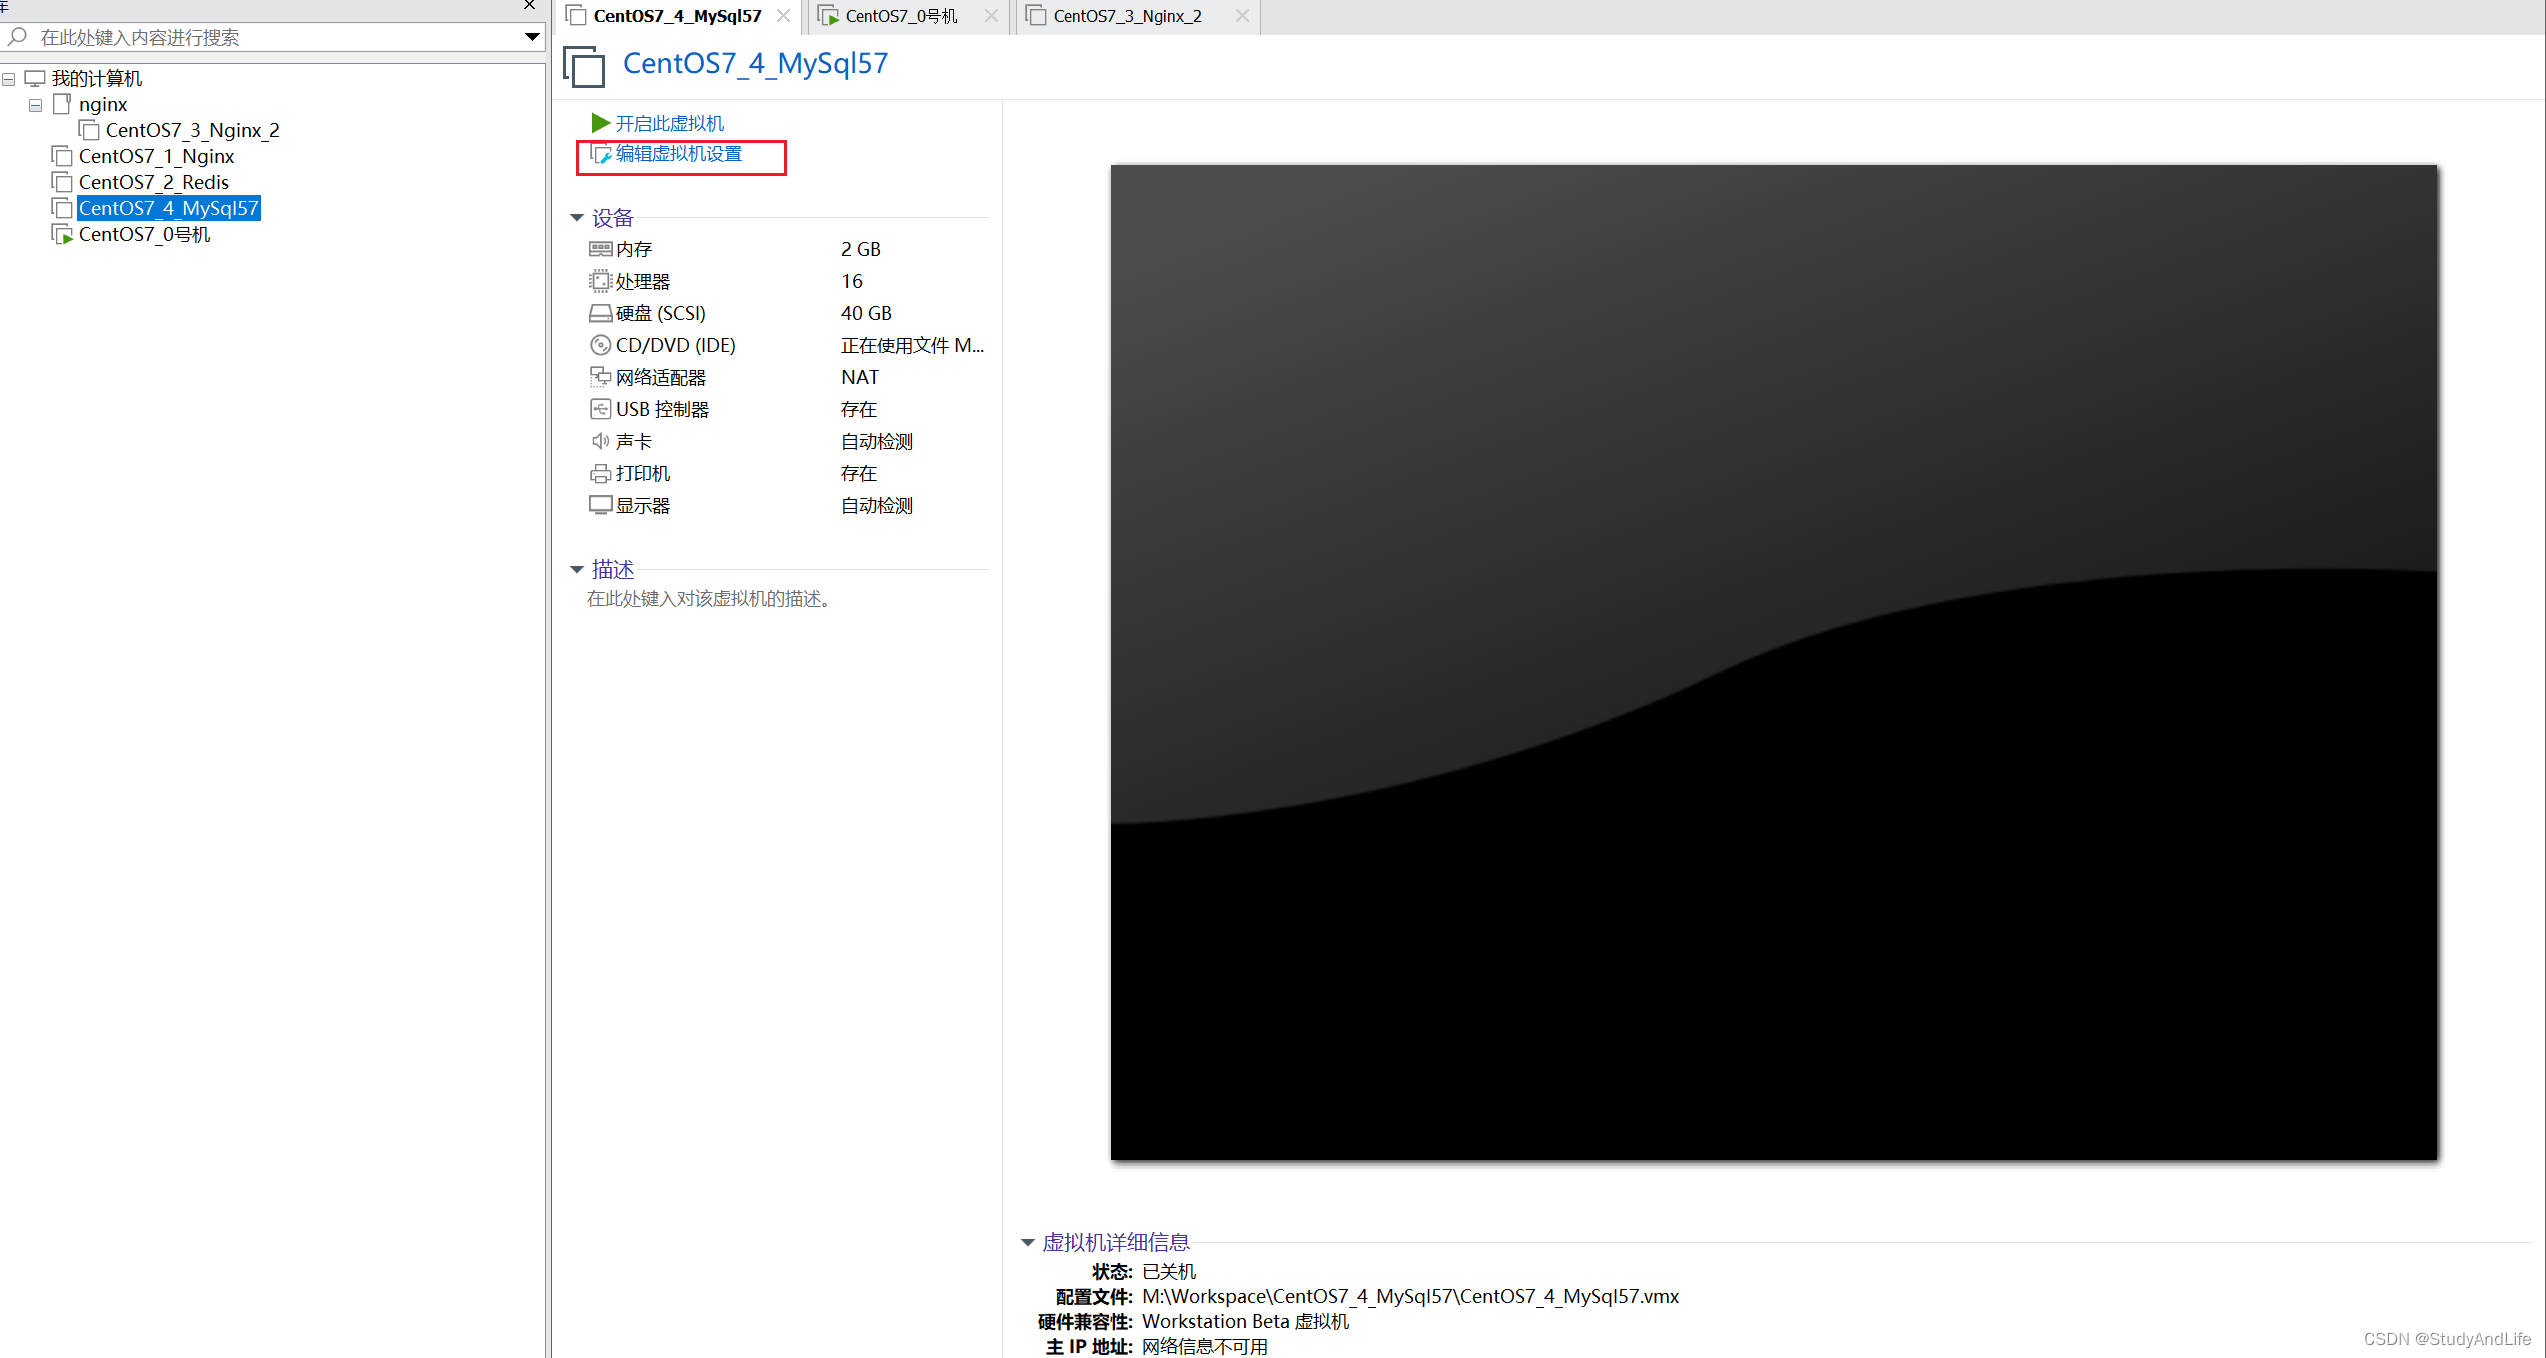Collapse the 设备 devices section
The height and width of the screenshot is (1358, 2546).
577,218
